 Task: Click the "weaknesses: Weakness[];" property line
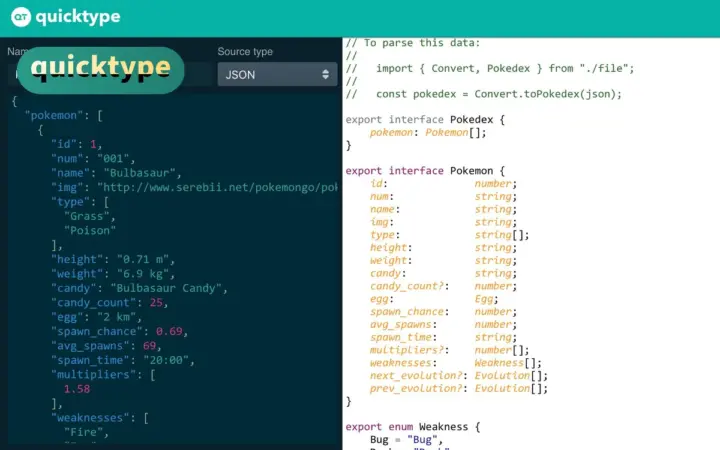coord(456,363)
